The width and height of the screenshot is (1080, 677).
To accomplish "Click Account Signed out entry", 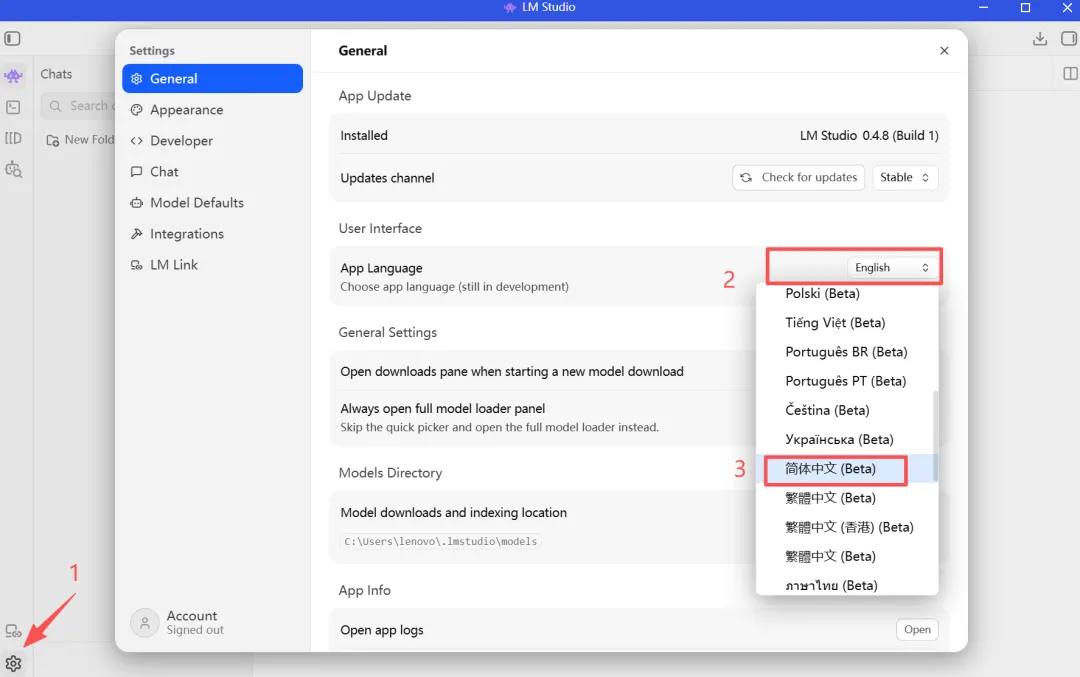I will pos(178,623).
